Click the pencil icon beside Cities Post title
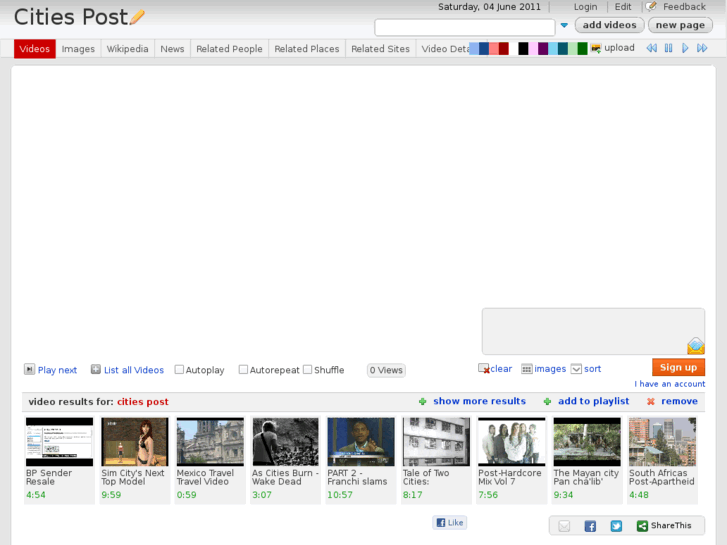The image size is (727, 545). (137, 18)
